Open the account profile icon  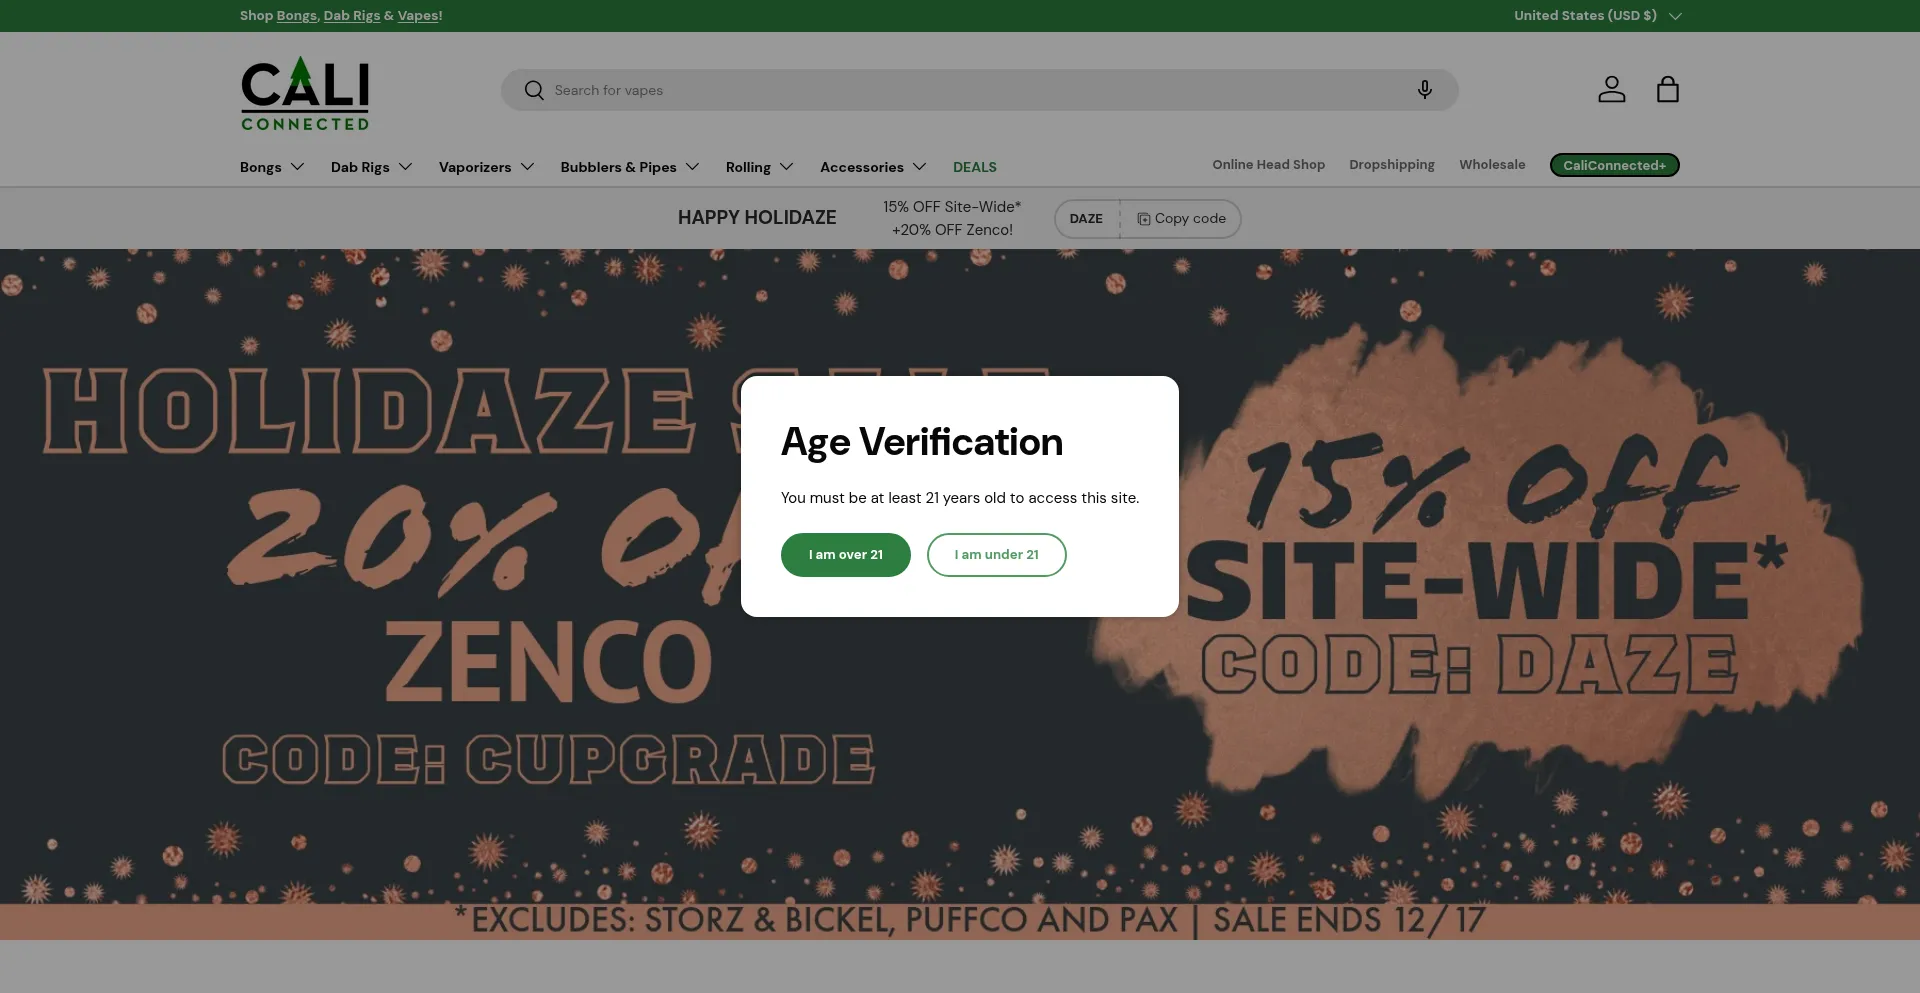[x=1611, y=90]
